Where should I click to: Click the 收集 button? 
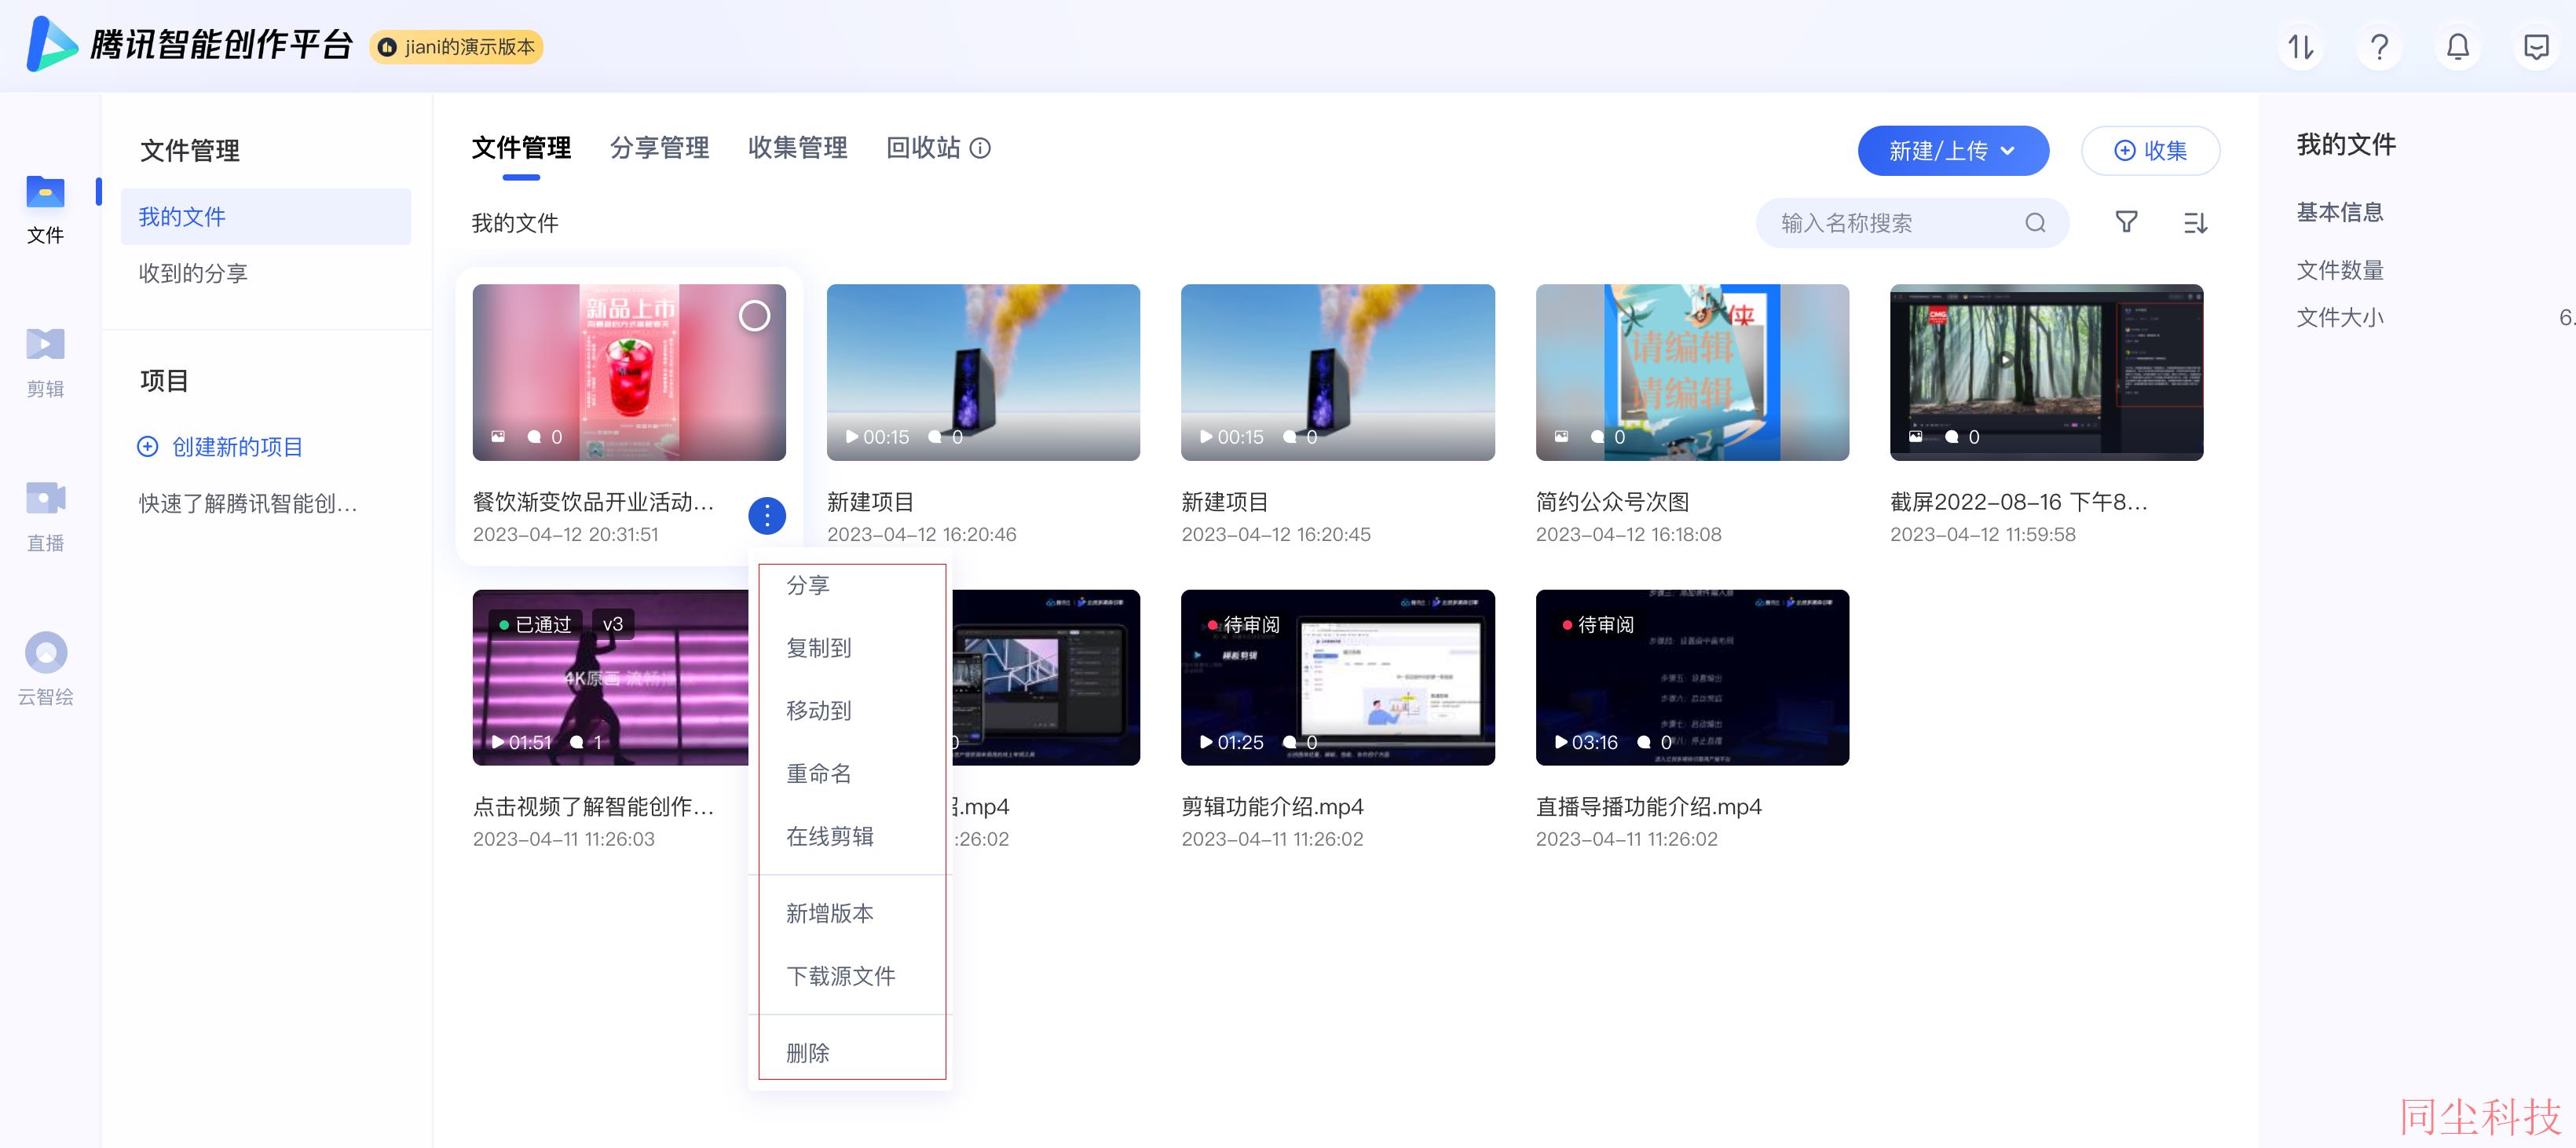(x=2151, y=151)
